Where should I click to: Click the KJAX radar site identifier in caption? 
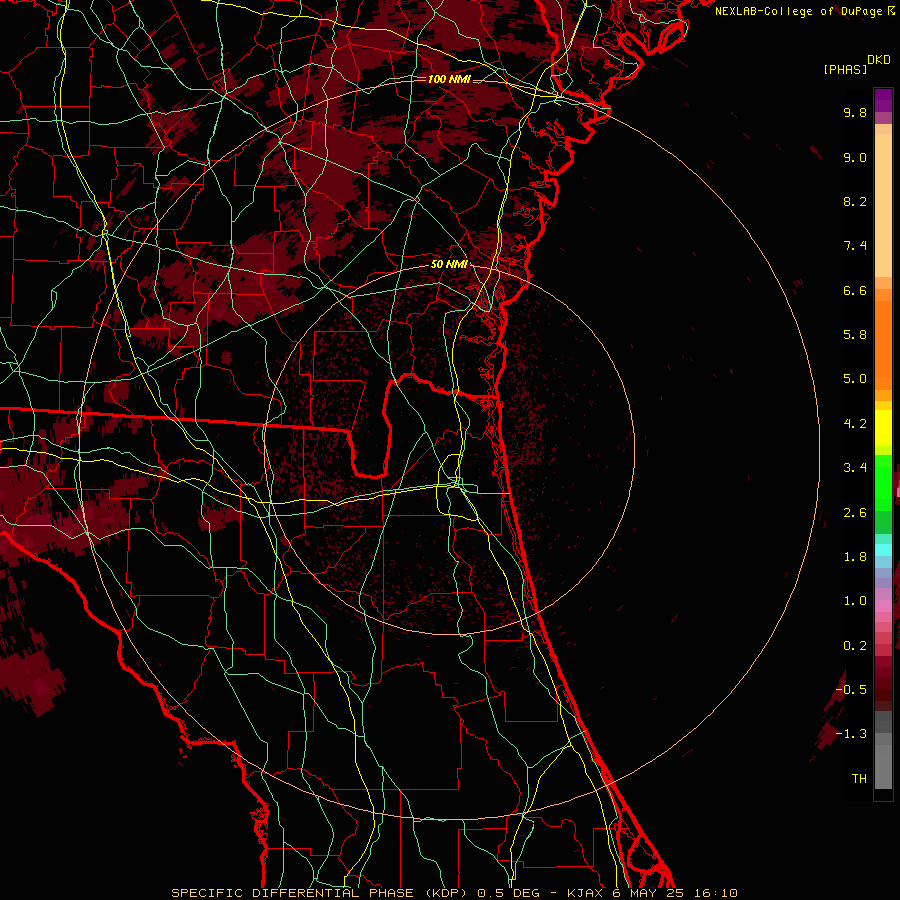pyautogui.click(x=584, y=893)
